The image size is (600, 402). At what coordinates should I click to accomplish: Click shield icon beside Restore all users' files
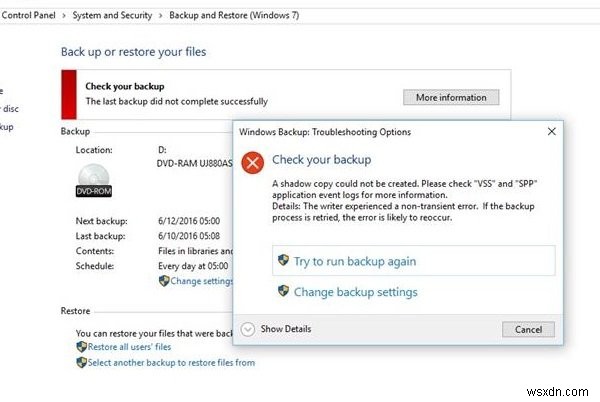[81, 347]
